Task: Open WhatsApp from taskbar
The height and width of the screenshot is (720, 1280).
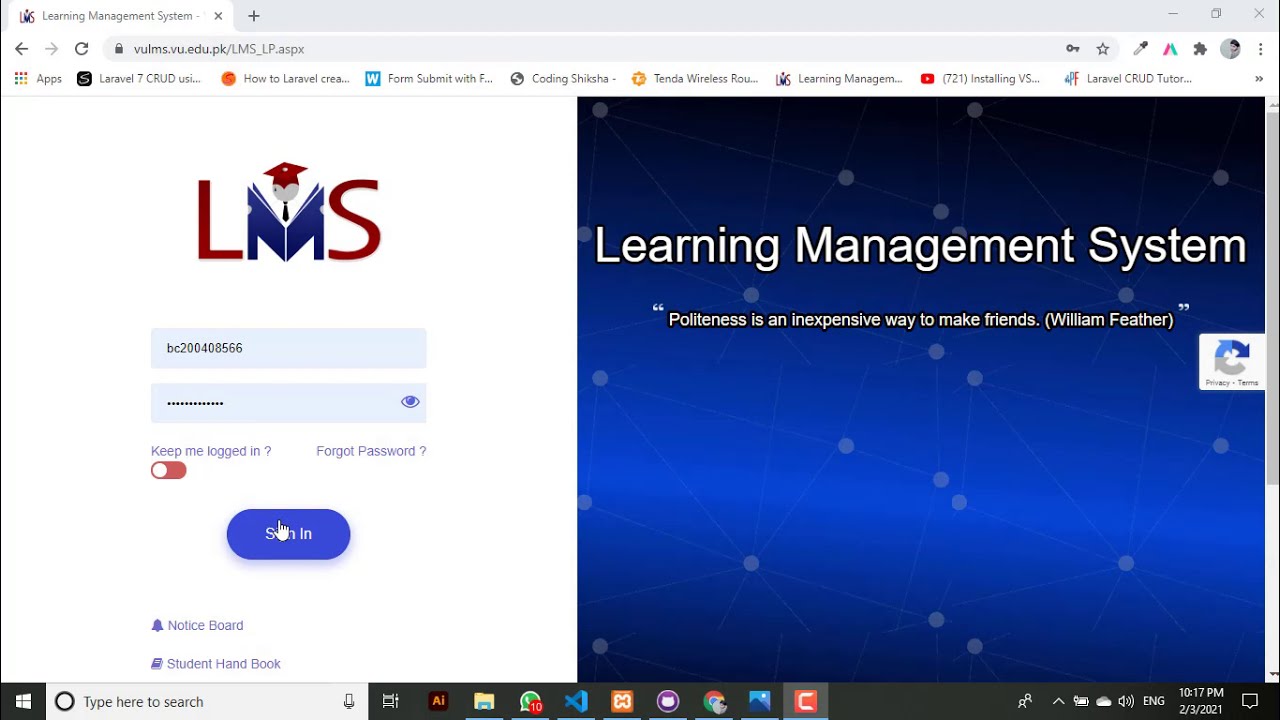Action: pyautogui.click(x=530, y=702)
